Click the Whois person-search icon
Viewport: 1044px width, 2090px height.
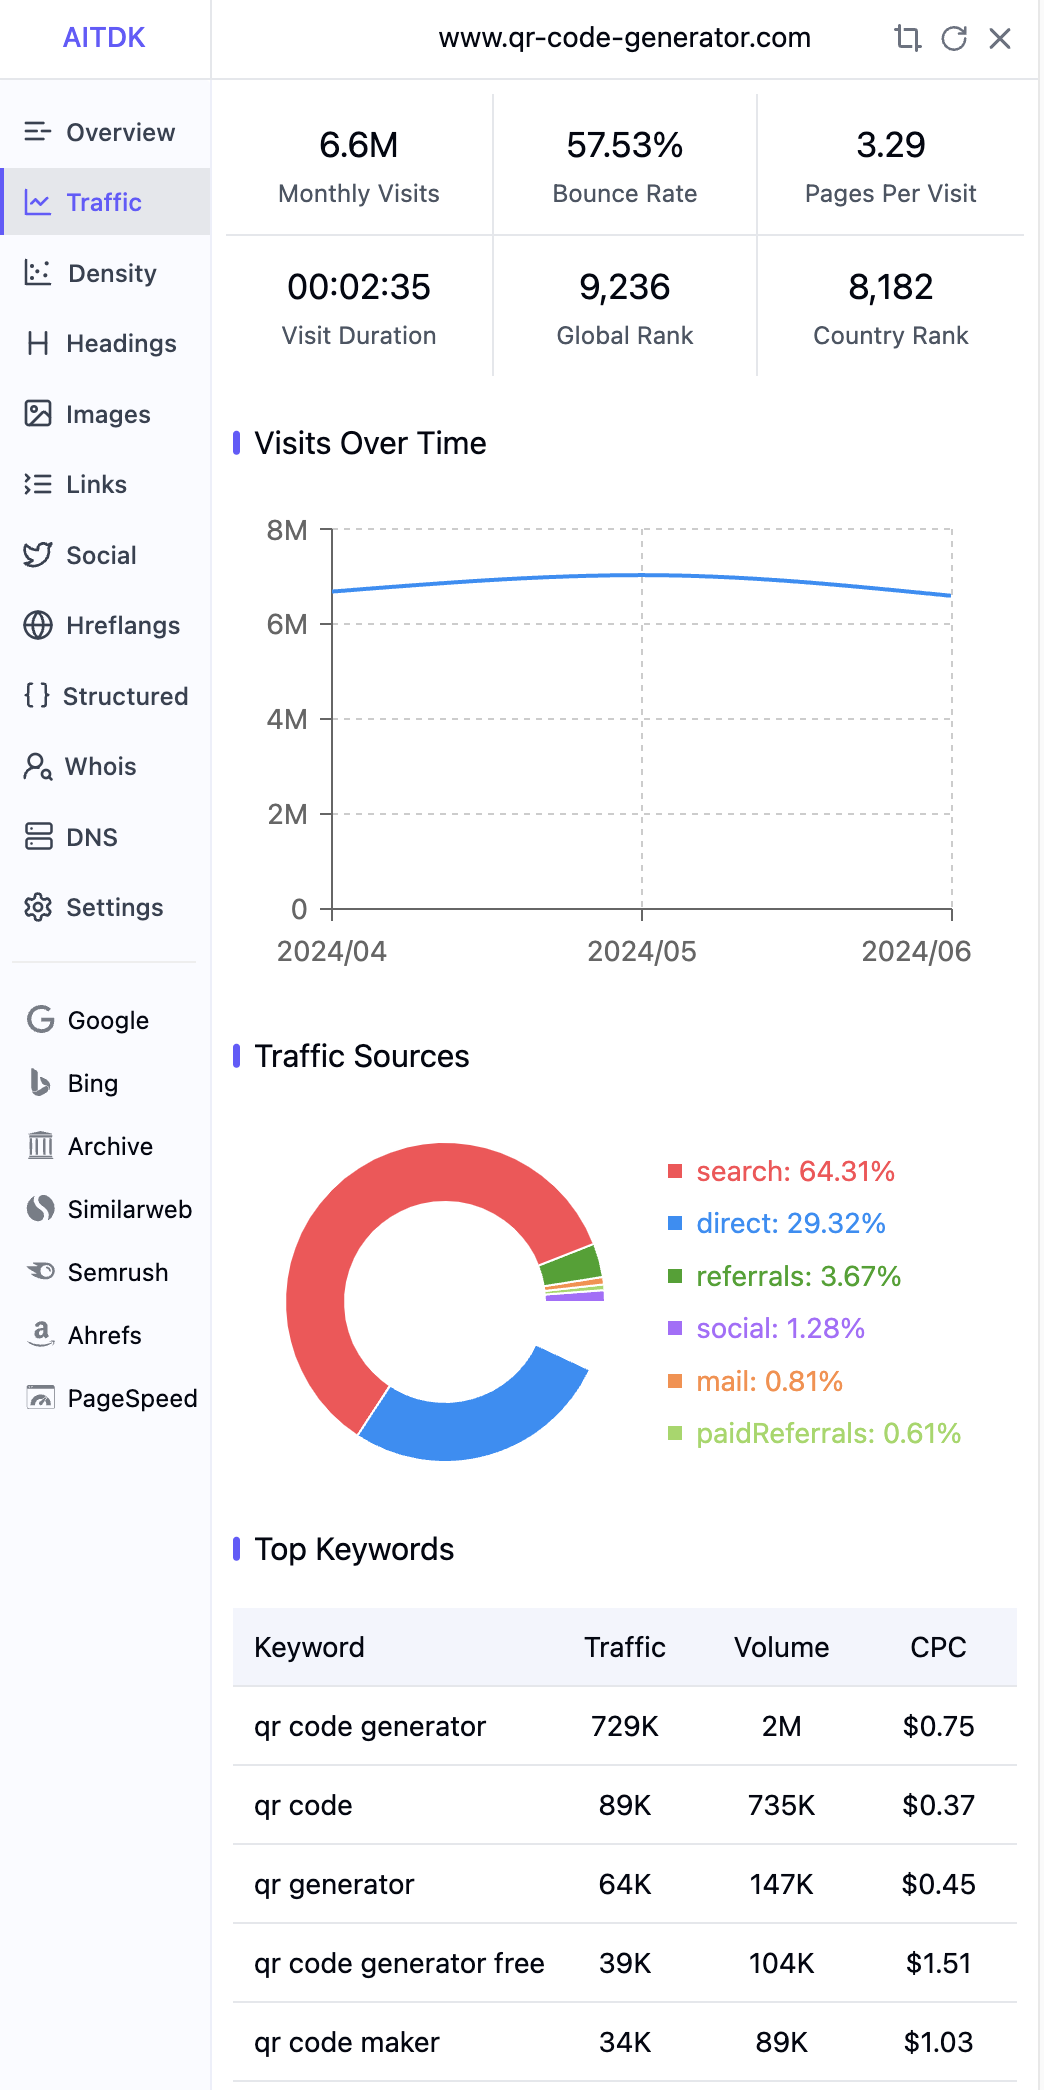38,766
